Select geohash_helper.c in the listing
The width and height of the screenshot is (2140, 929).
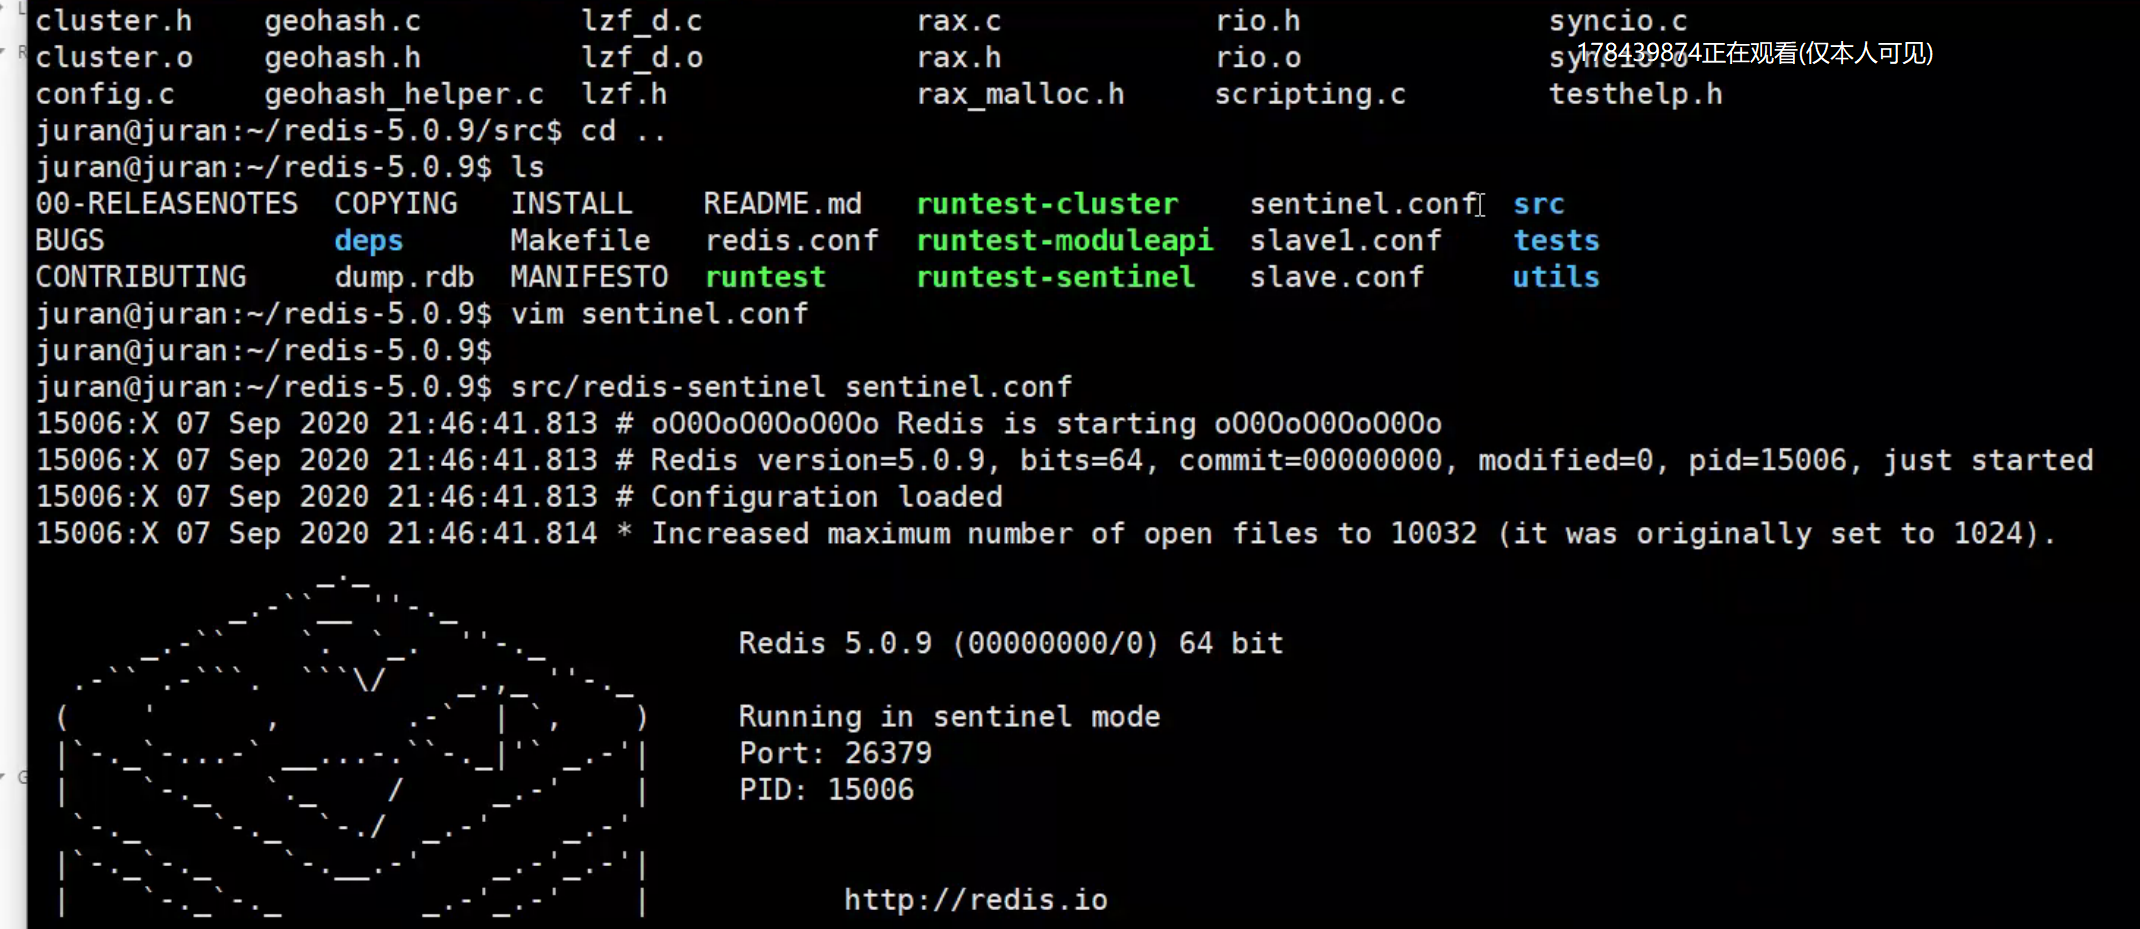pyautogui.click(x=404, y=95)
